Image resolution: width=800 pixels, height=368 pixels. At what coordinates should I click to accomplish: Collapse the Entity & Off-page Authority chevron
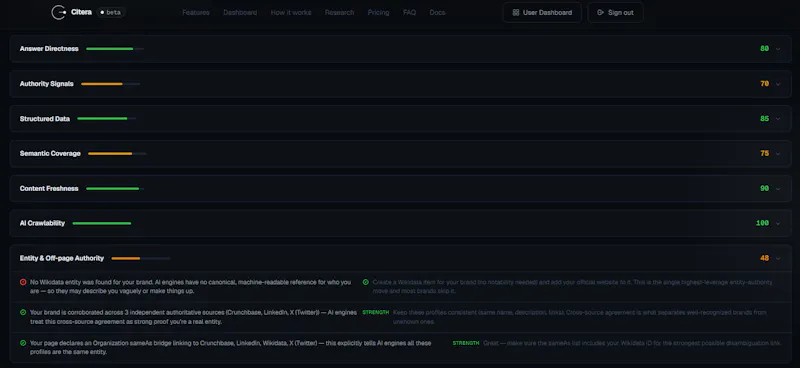778,259
